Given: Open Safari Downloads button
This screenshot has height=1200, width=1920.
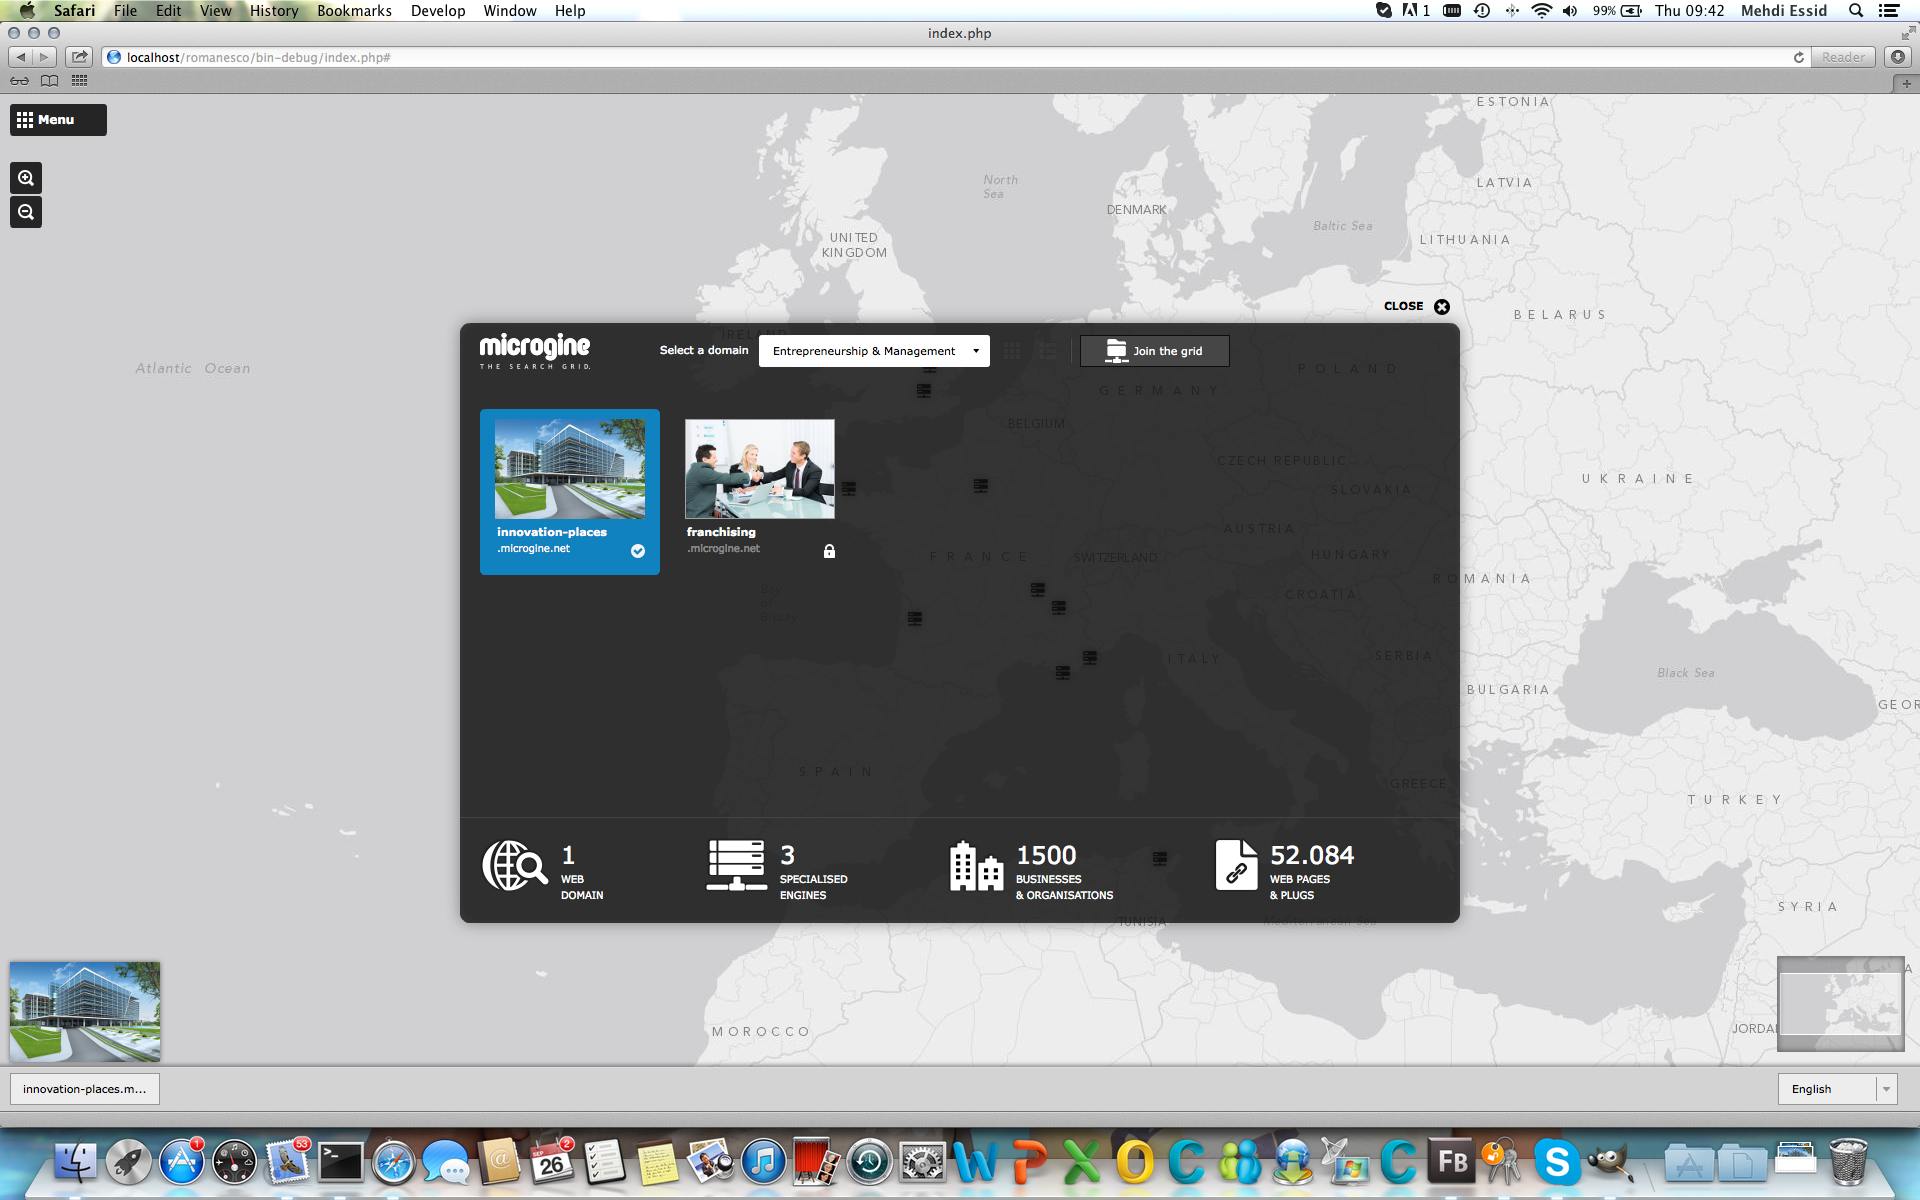Looking at the screenshot, I should pos(1898,57).
